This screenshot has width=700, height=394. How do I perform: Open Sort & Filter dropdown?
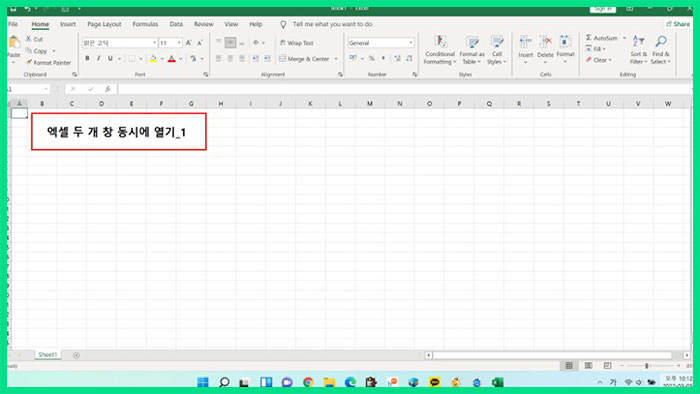[639, 50]
